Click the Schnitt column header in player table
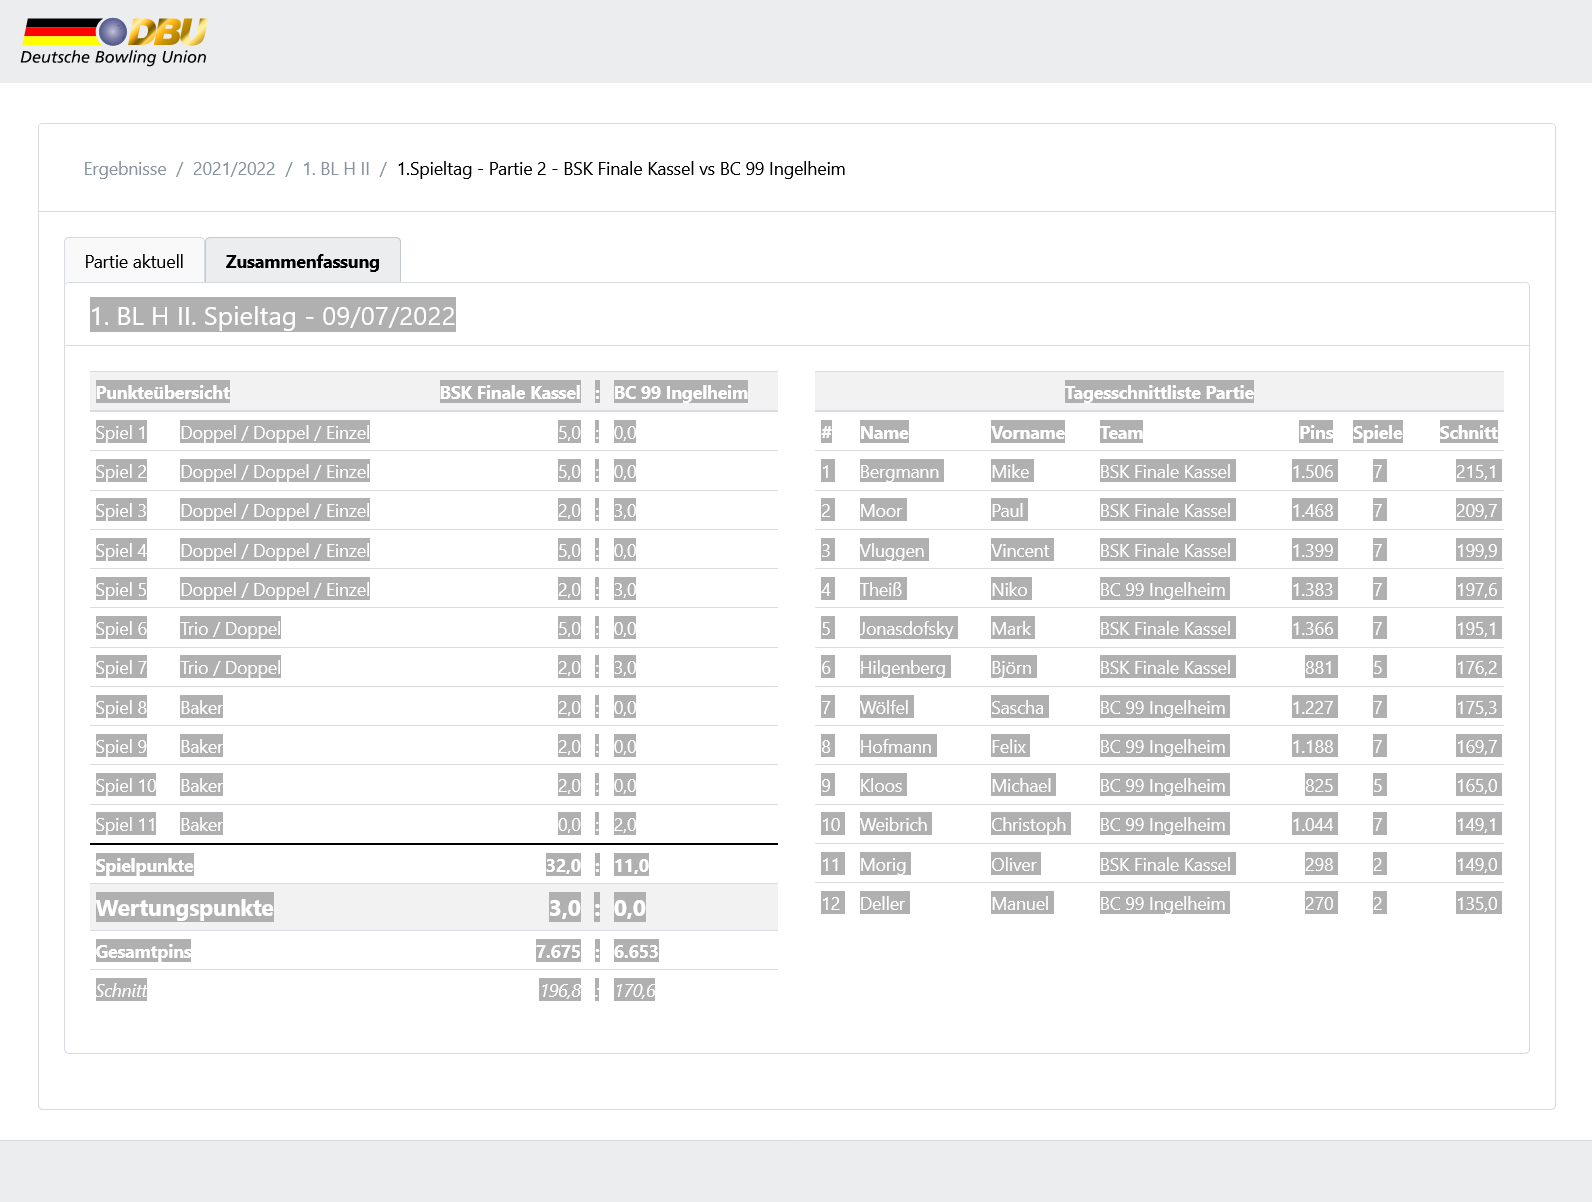The width and height of the screenshot is (1592, 1202). pyautogui.click(x=1468, y=432)
